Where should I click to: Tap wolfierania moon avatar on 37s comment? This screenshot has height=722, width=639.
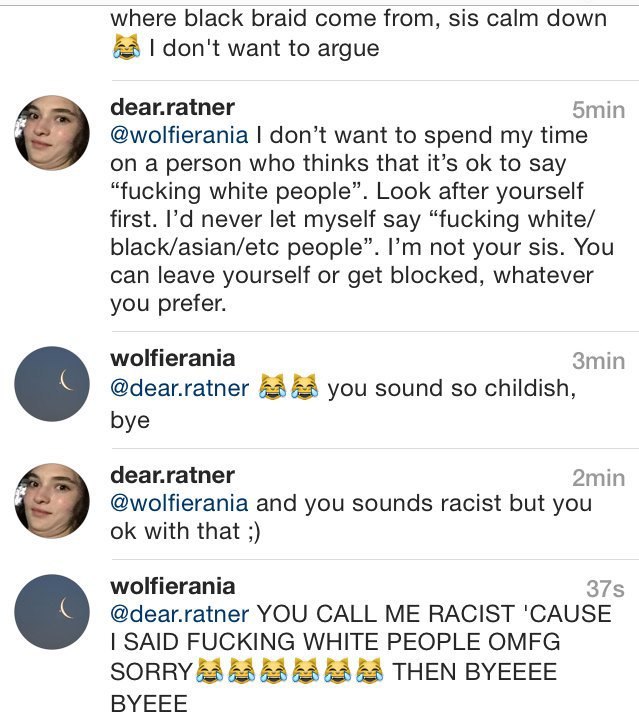click(x=52, y=612)
